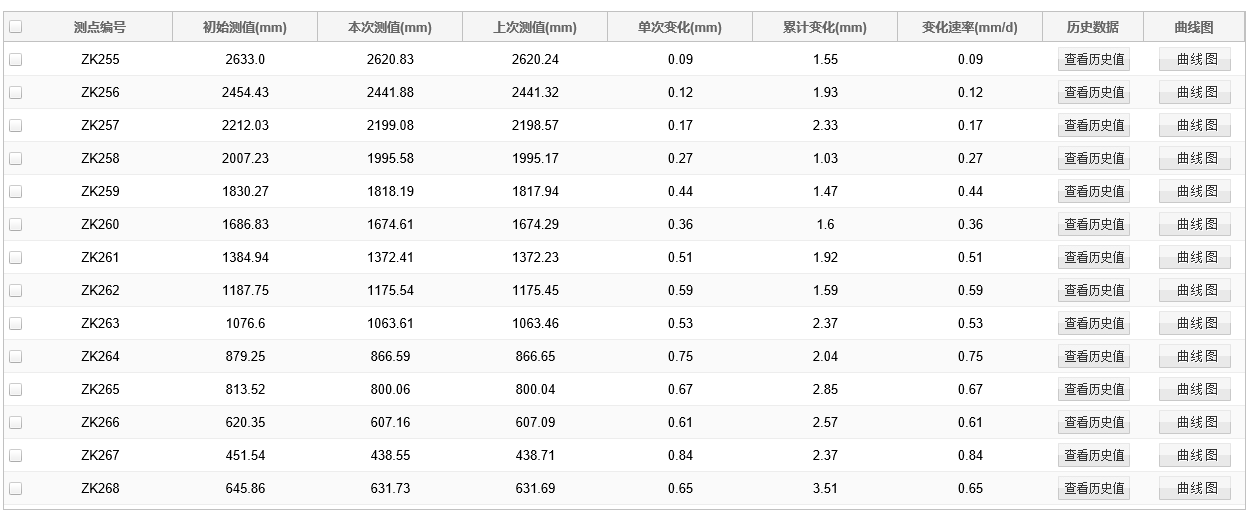
Task: Select the ZK262 row checkbox
Action: click(15, 290)
